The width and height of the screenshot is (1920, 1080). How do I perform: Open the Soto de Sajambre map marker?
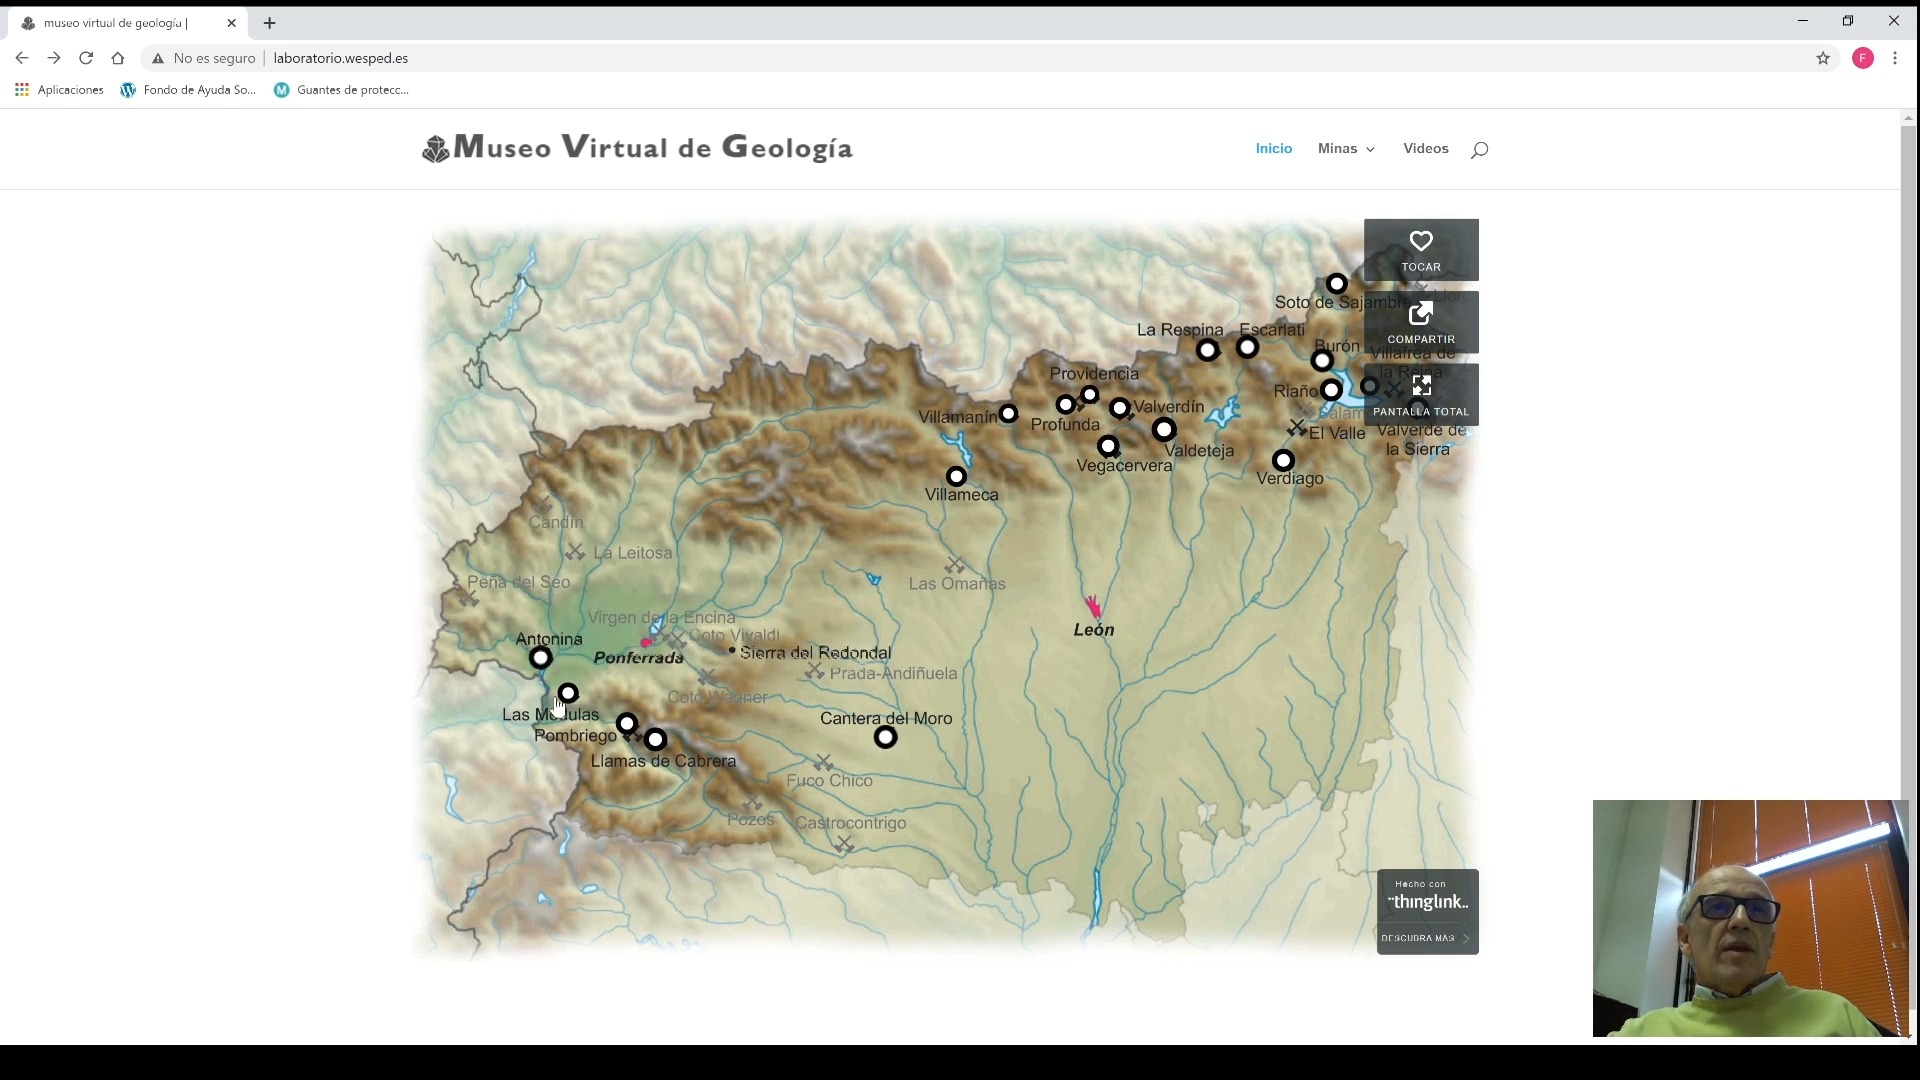coord(1337,284)
